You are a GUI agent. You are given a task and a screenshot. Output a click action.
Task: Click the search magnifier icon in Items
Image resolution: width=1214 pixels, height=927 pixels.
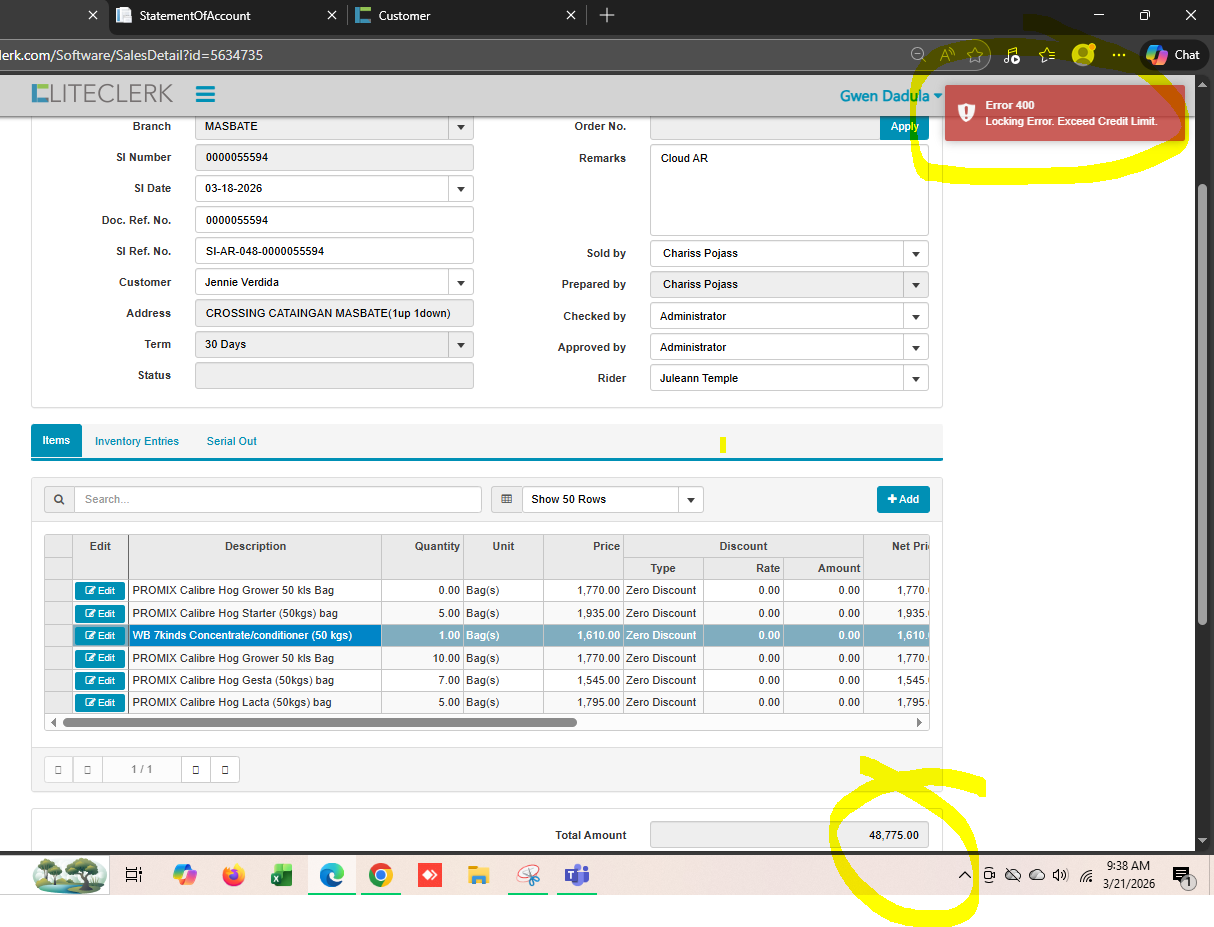click(59, 499)
